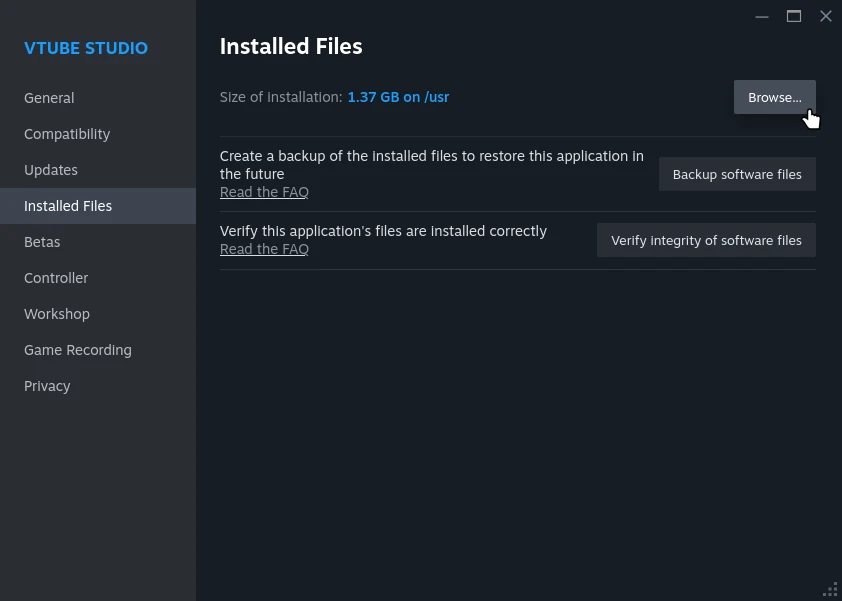Switch to the Compatibility tab
The image size is (842, 601).
(98, 134)
